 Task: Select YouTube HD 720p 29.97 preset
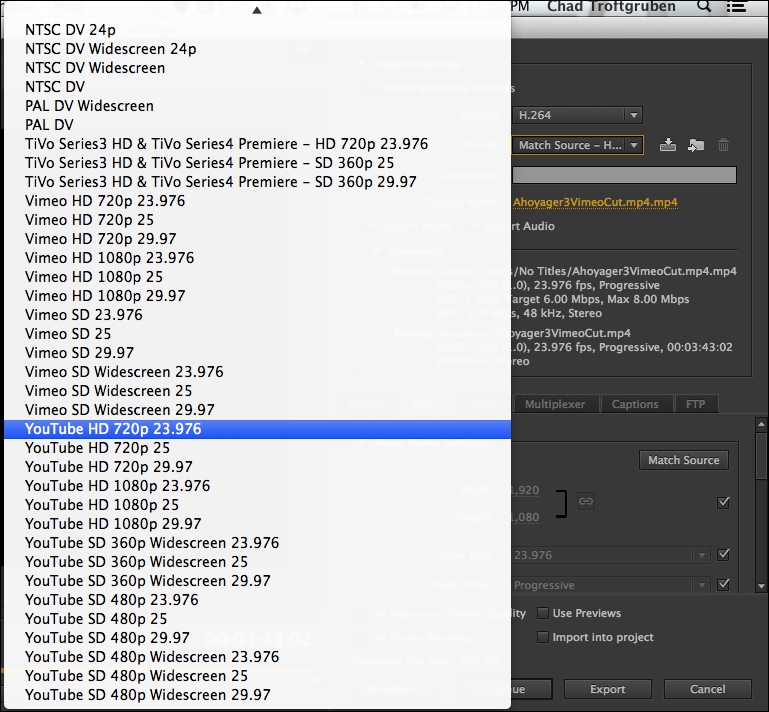coord(257,467)
